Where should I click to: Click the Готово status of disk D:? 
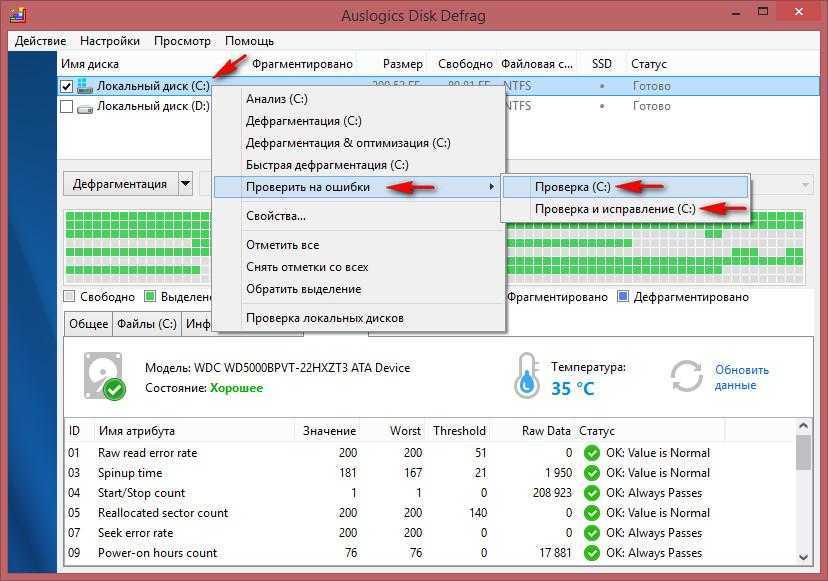coord(652,106)
